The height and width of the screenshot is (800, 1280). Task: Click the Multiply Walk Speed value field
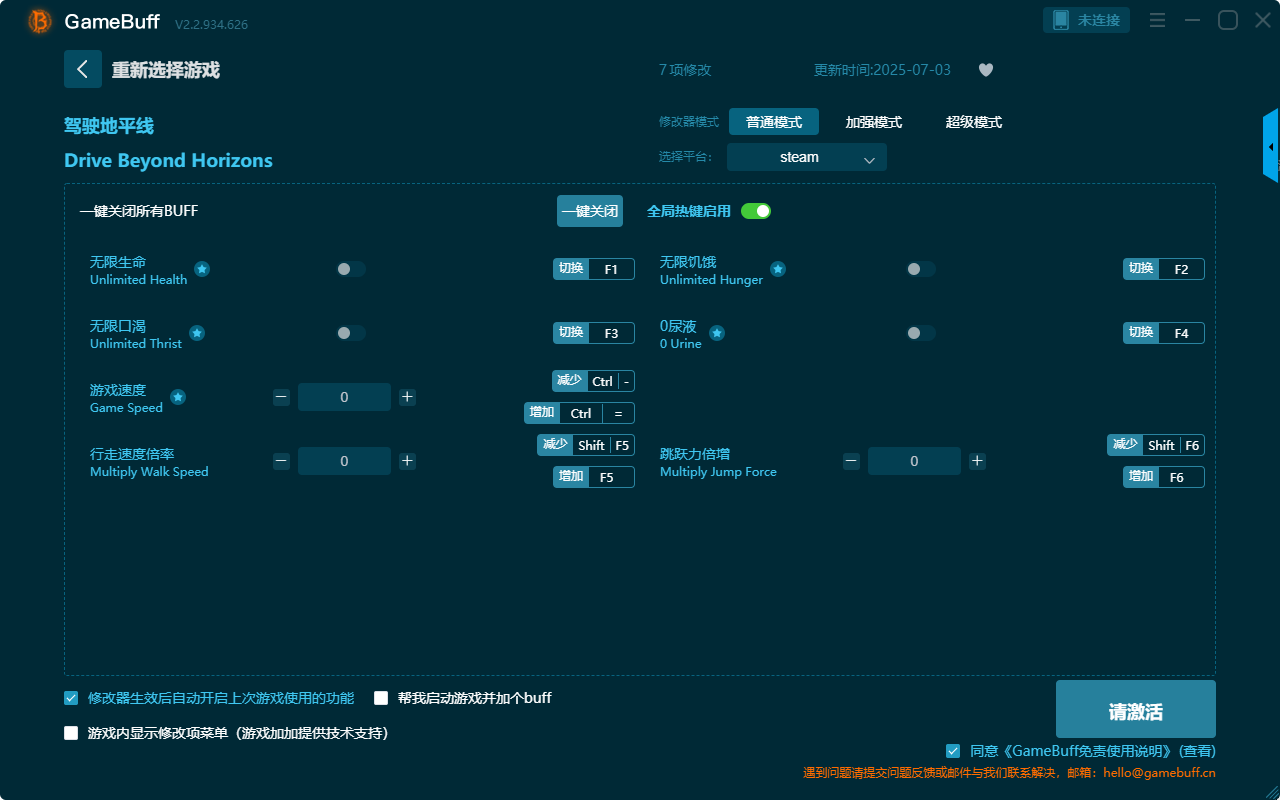pyautogui.click(x=344, y=461)
